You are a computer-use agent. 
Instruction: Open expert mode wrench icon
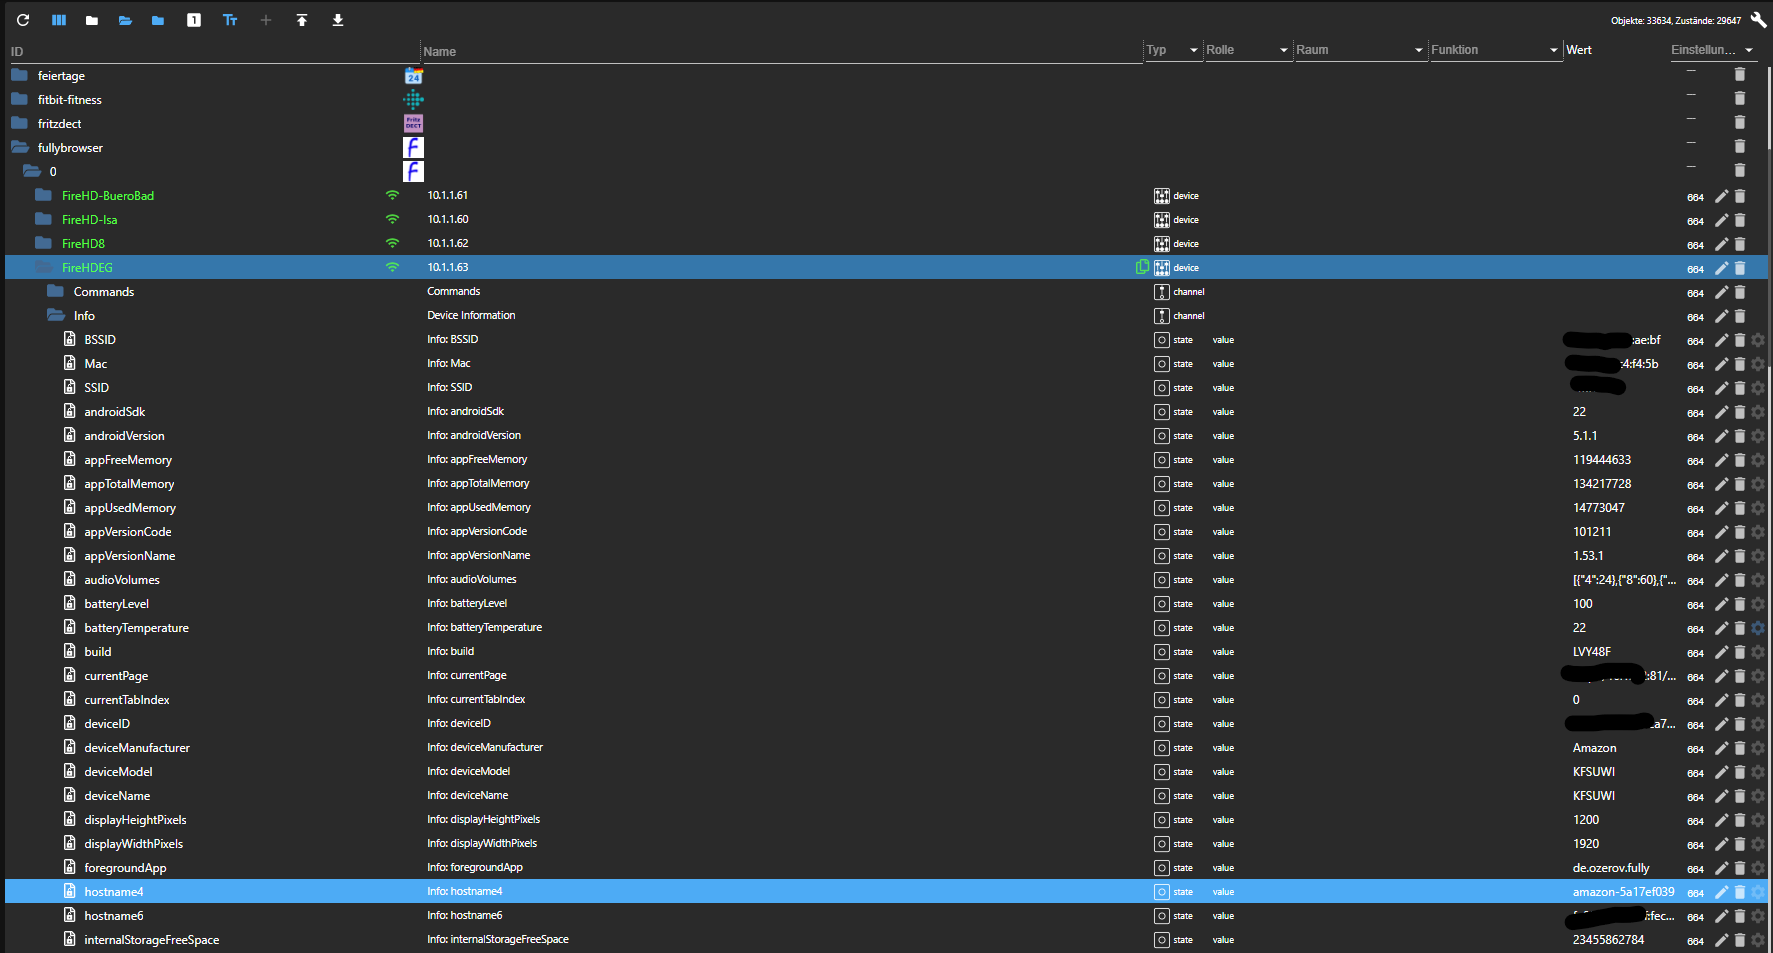[x=1758, y=20]
